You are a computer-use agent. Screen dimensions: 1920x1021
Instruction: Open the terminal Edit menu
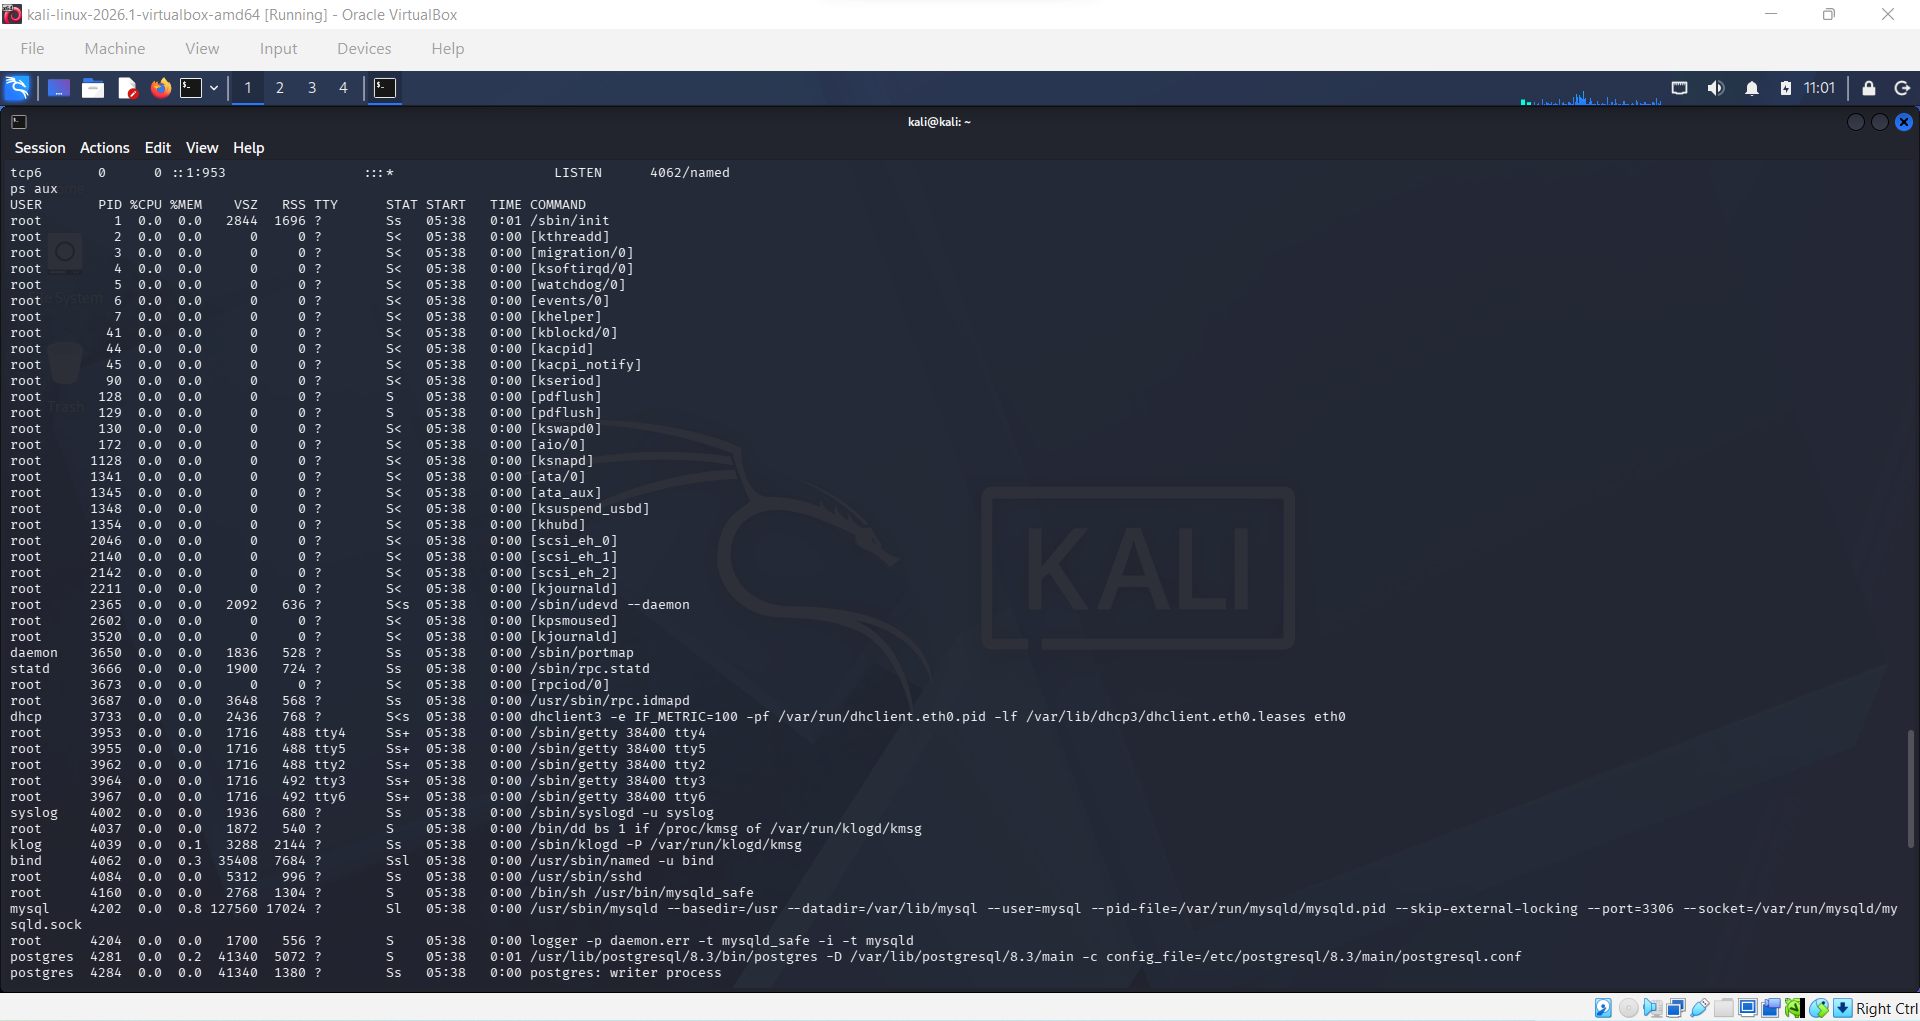pos(158,148)
